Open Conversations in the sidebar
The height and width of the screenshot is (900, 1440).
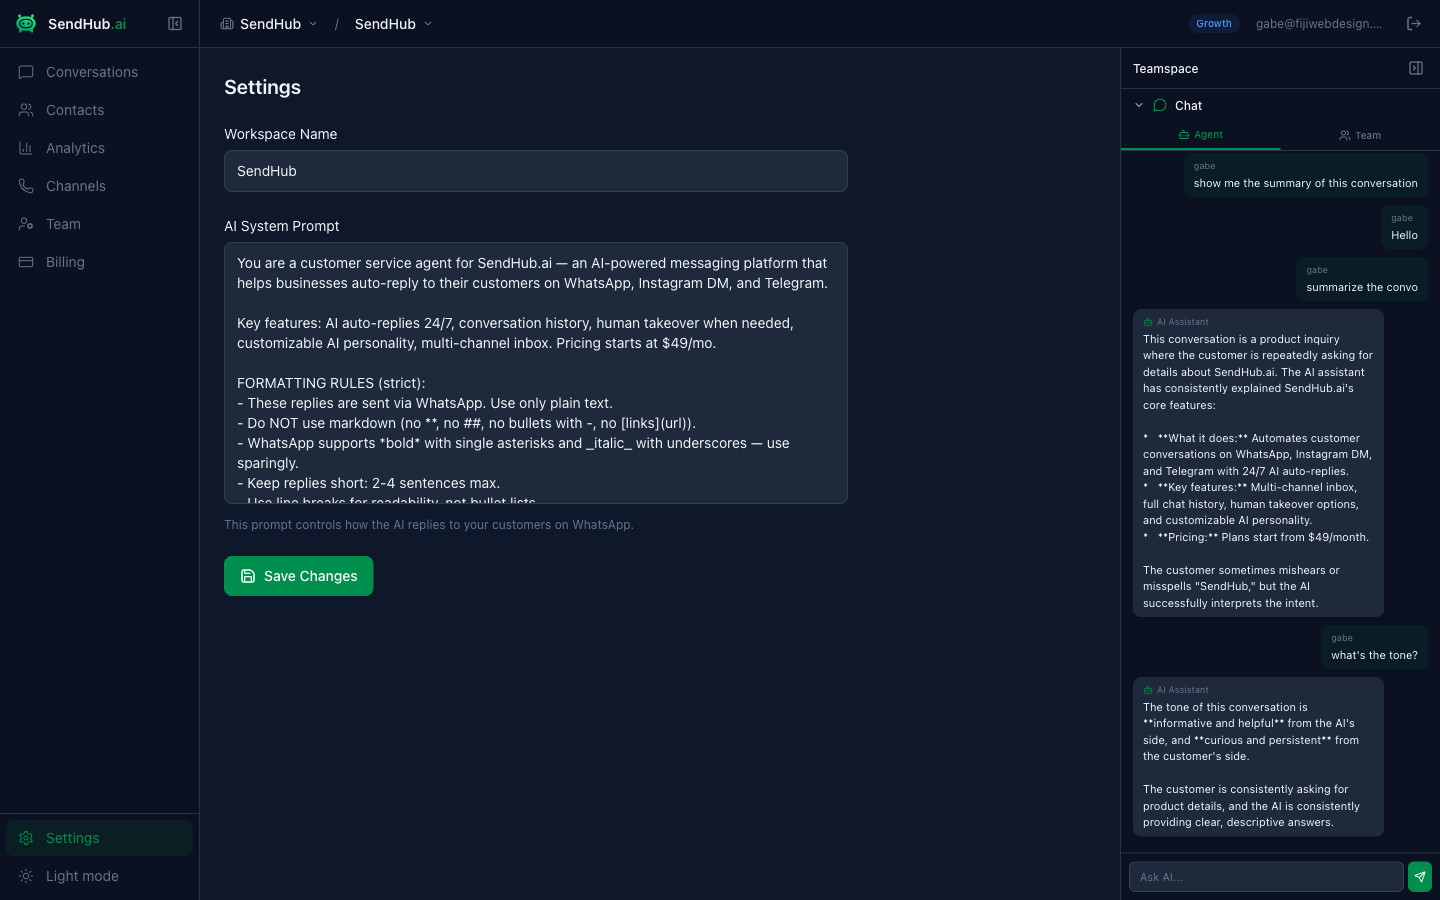point(99,72)
